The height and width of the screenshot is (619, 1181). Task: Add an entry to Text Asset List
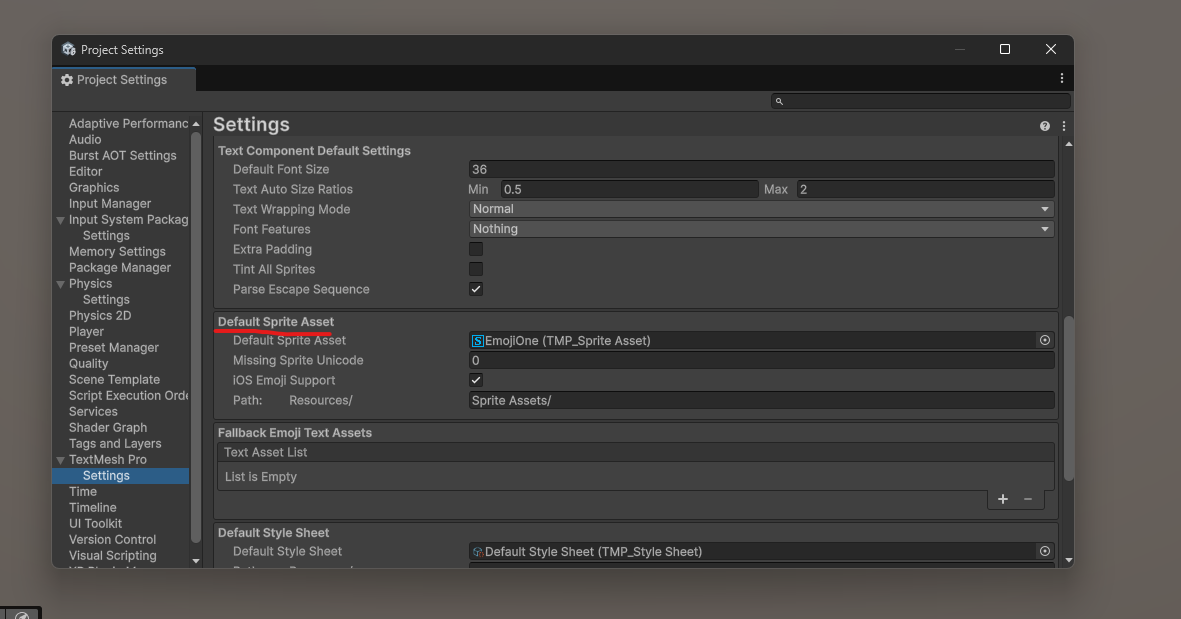1002,499
